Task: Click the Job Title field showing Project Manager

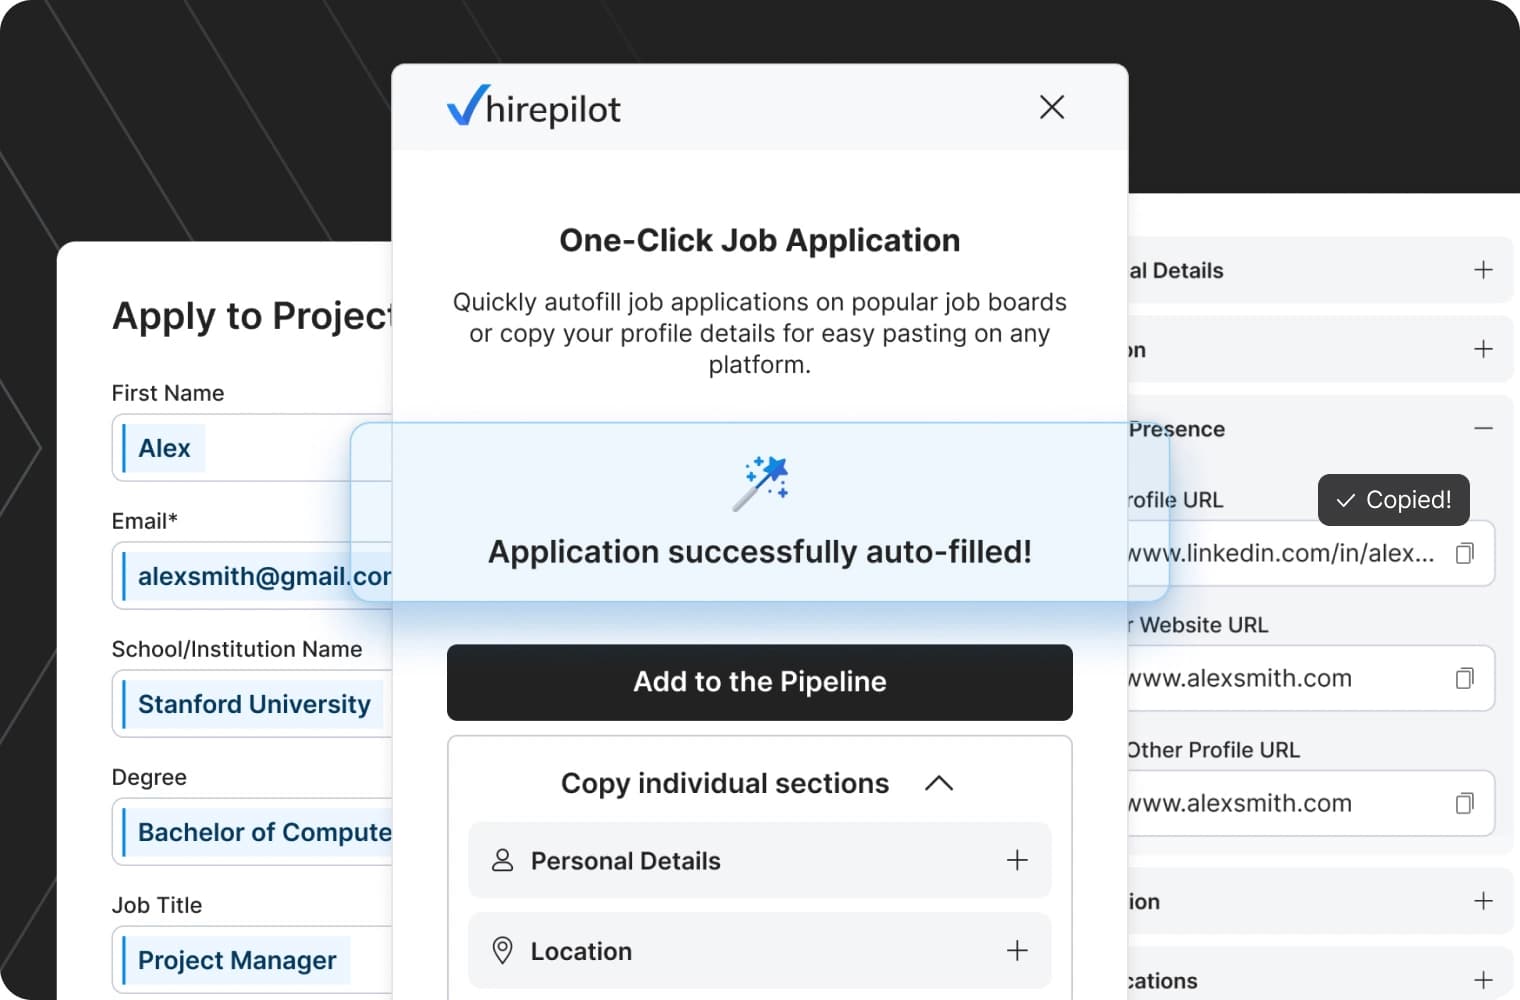Action: tap(236, 960)
